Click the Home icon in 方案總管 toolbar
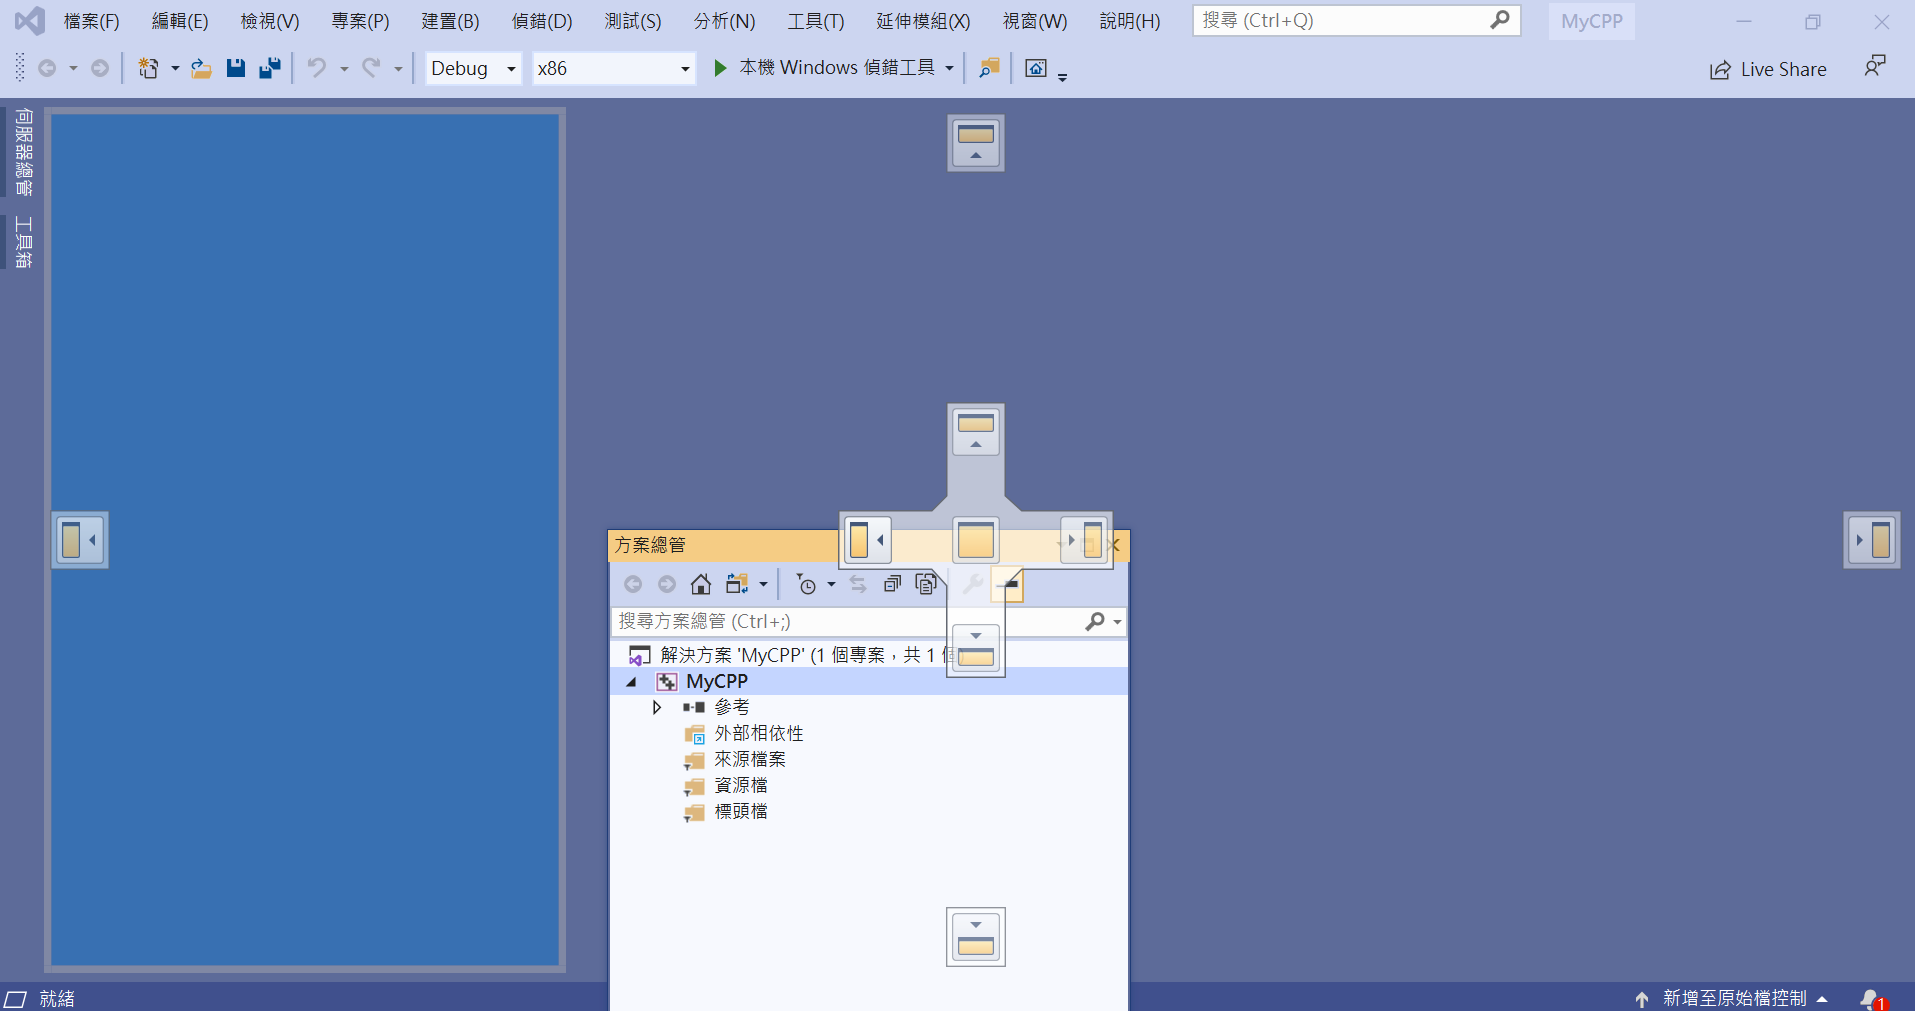Viewport: 1915px width, 1011px height. tap(701, 584)
